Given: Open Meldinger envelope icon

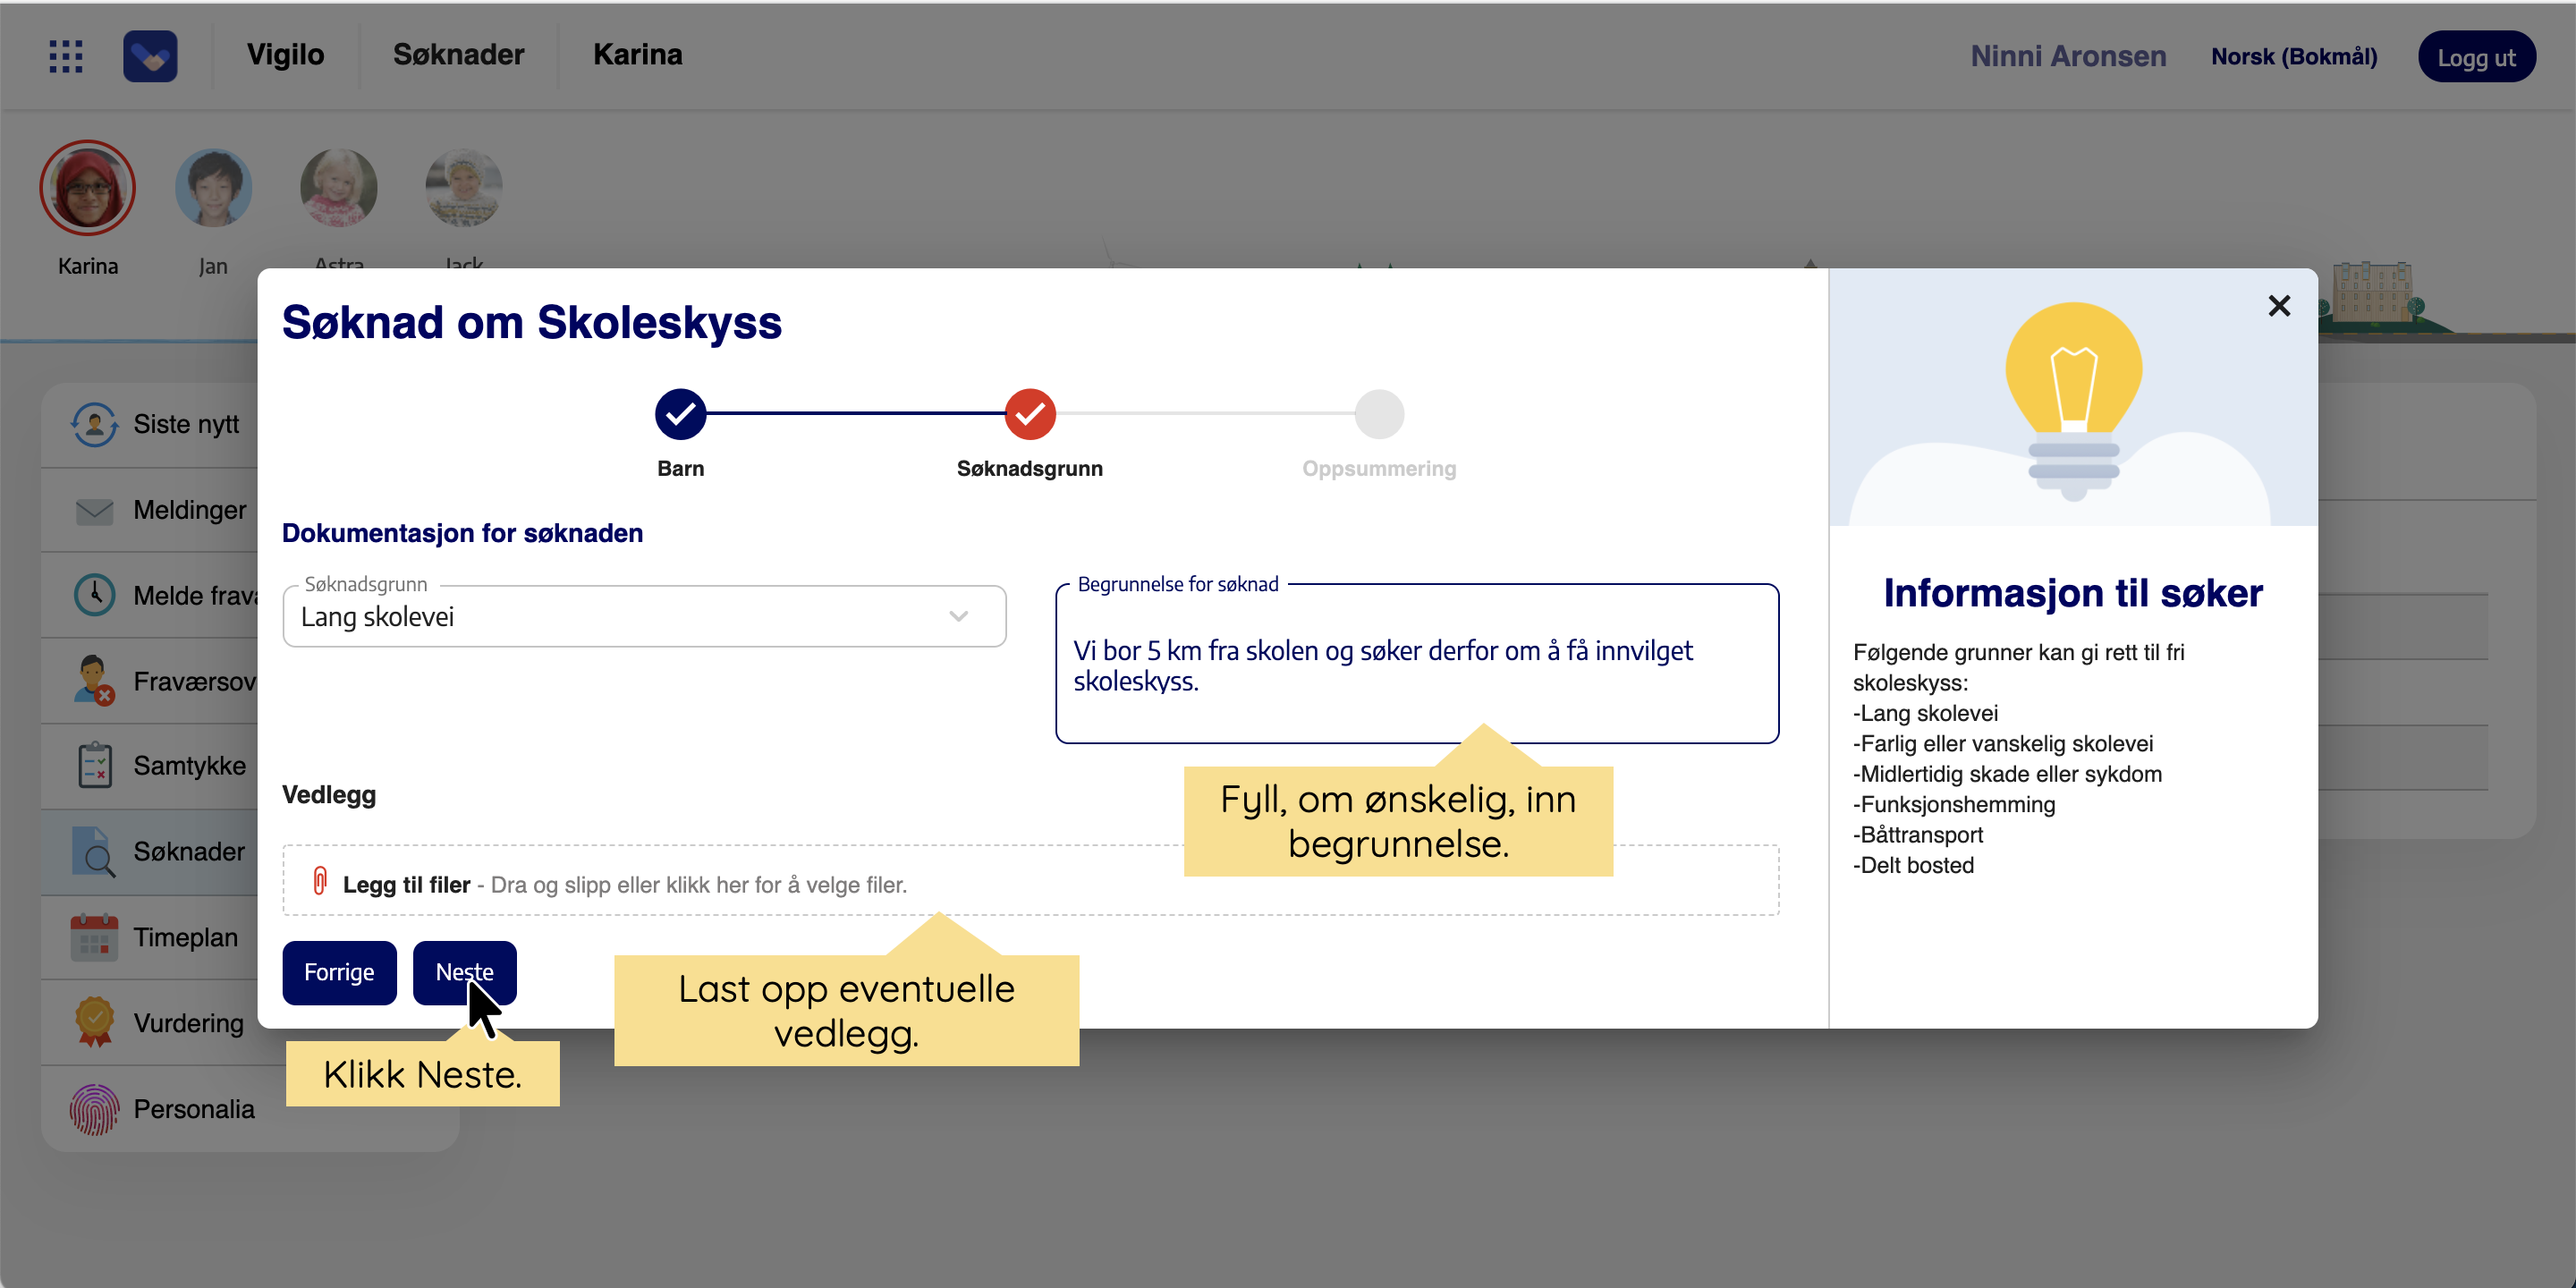Looking at the screenshot, I should (94, 511).
